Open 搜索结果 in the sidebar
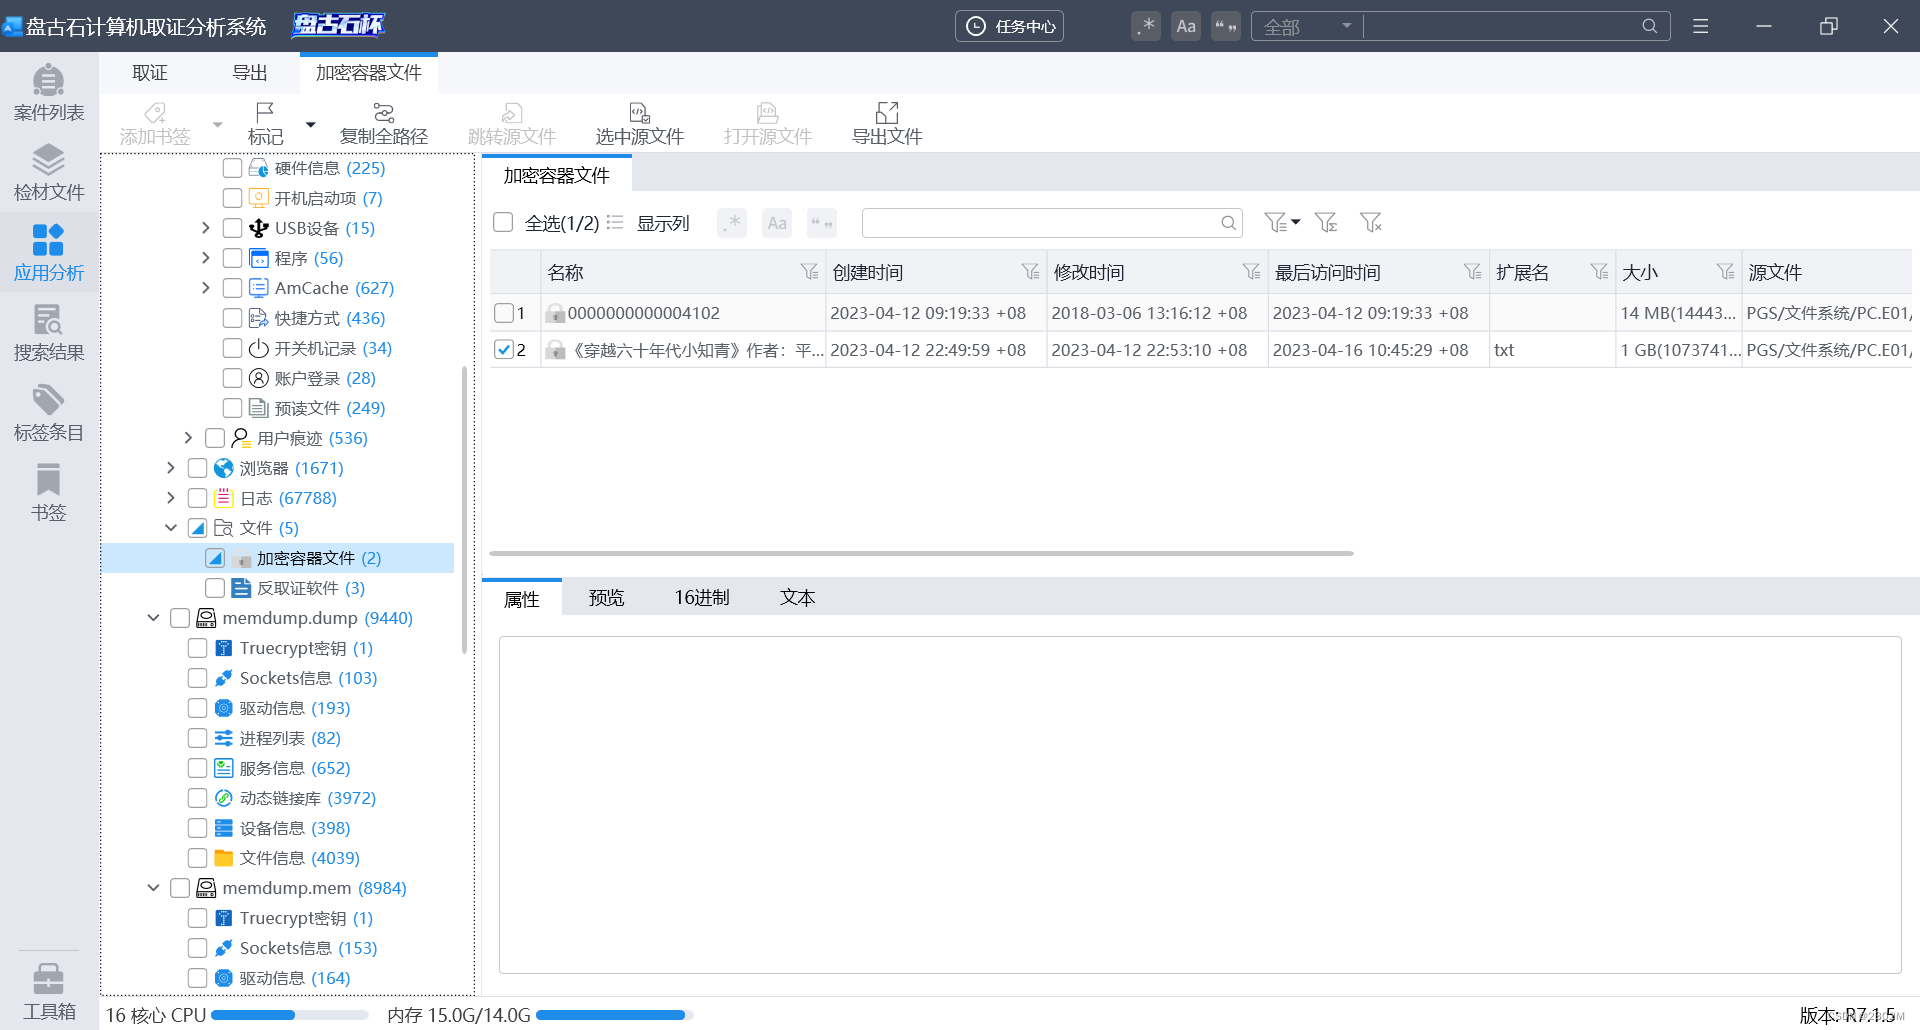 click(48, 332)
